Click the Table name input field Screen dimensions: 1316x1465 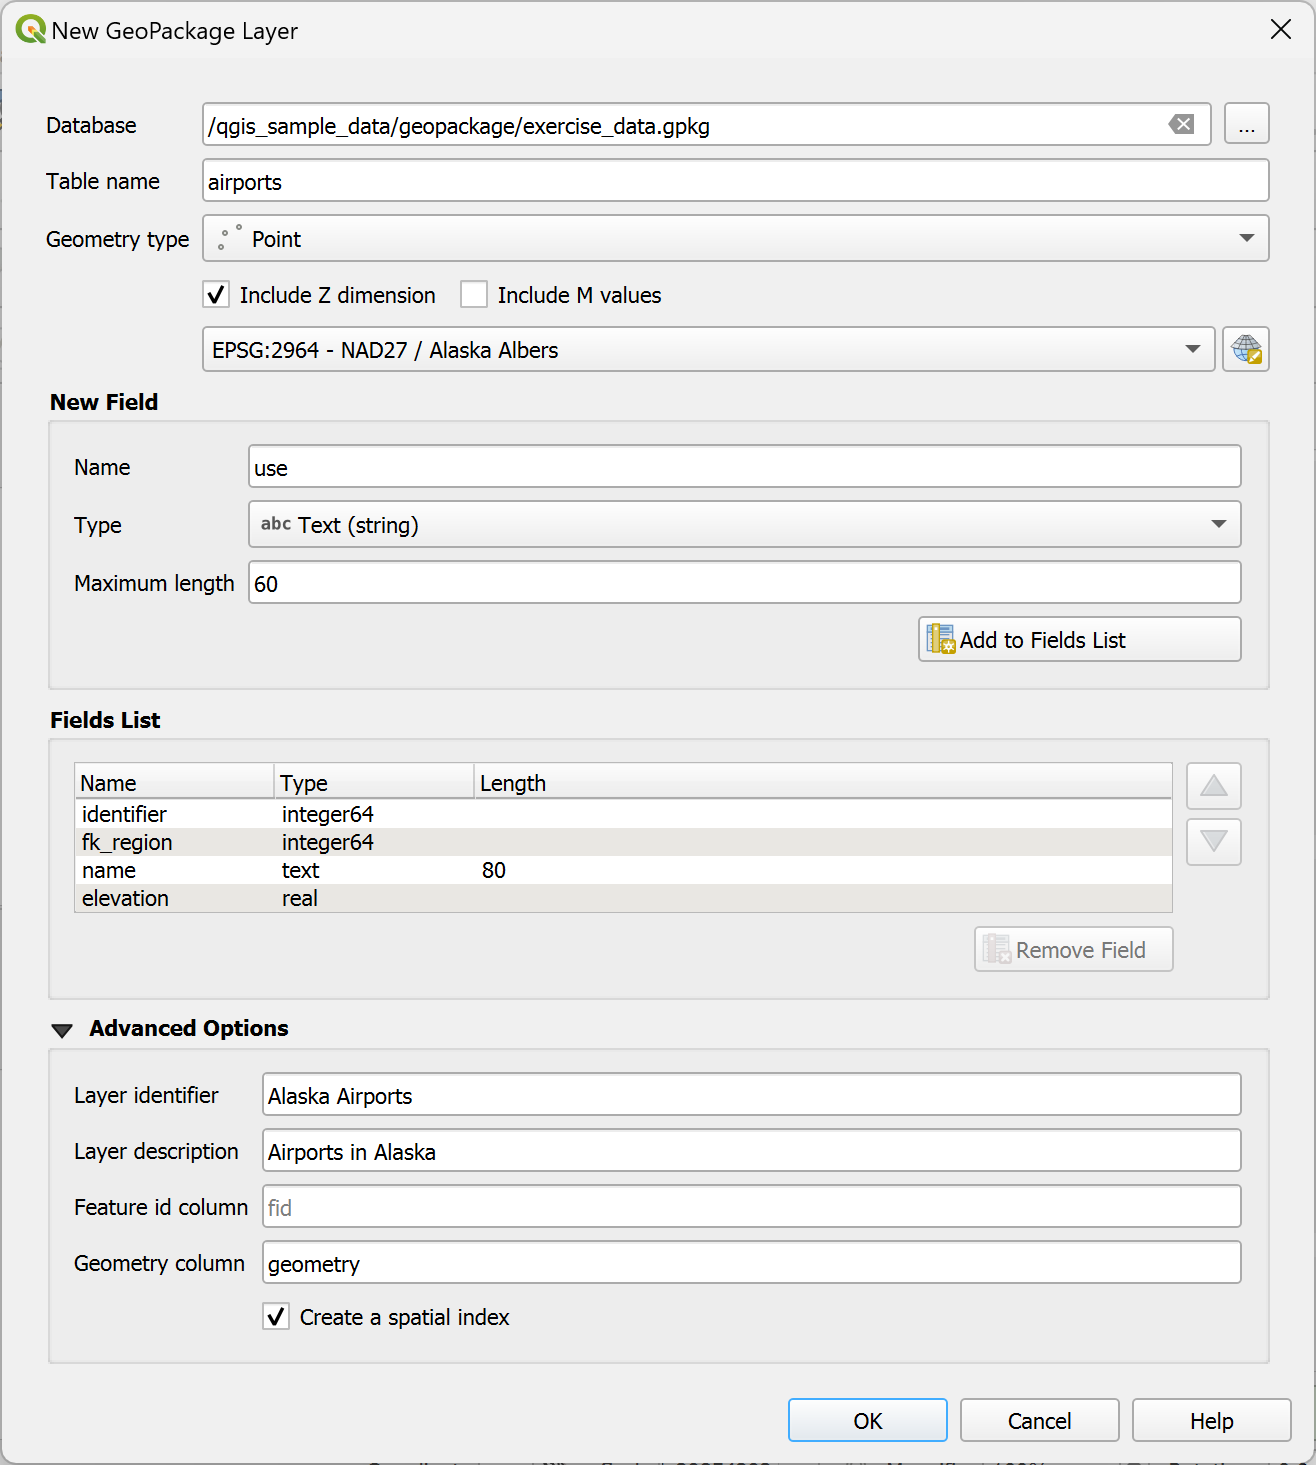coord(735,182)
